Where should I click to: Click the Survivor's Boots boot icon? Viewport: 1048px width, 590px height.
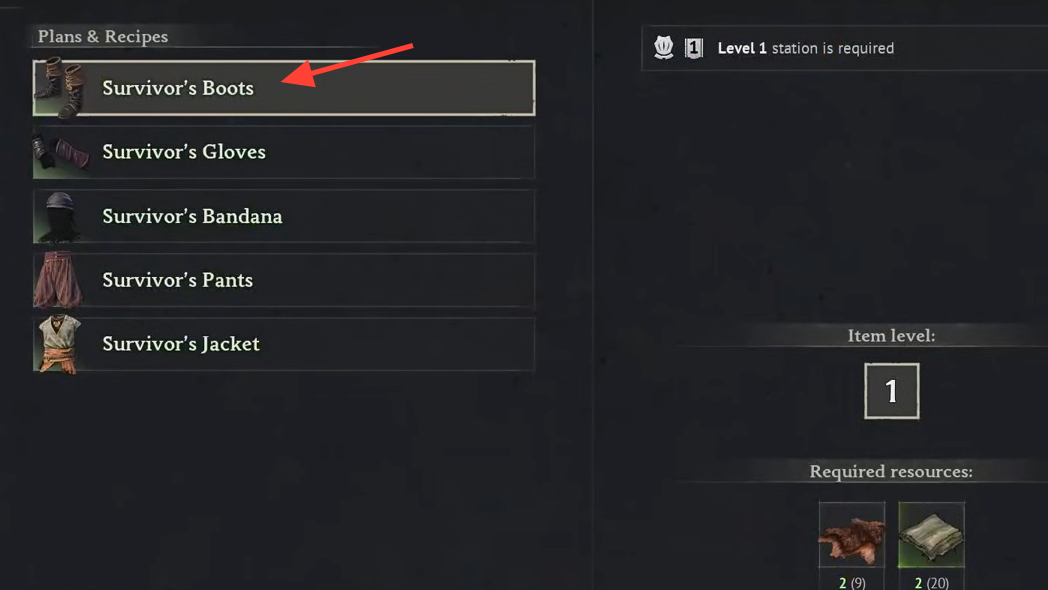59,88
